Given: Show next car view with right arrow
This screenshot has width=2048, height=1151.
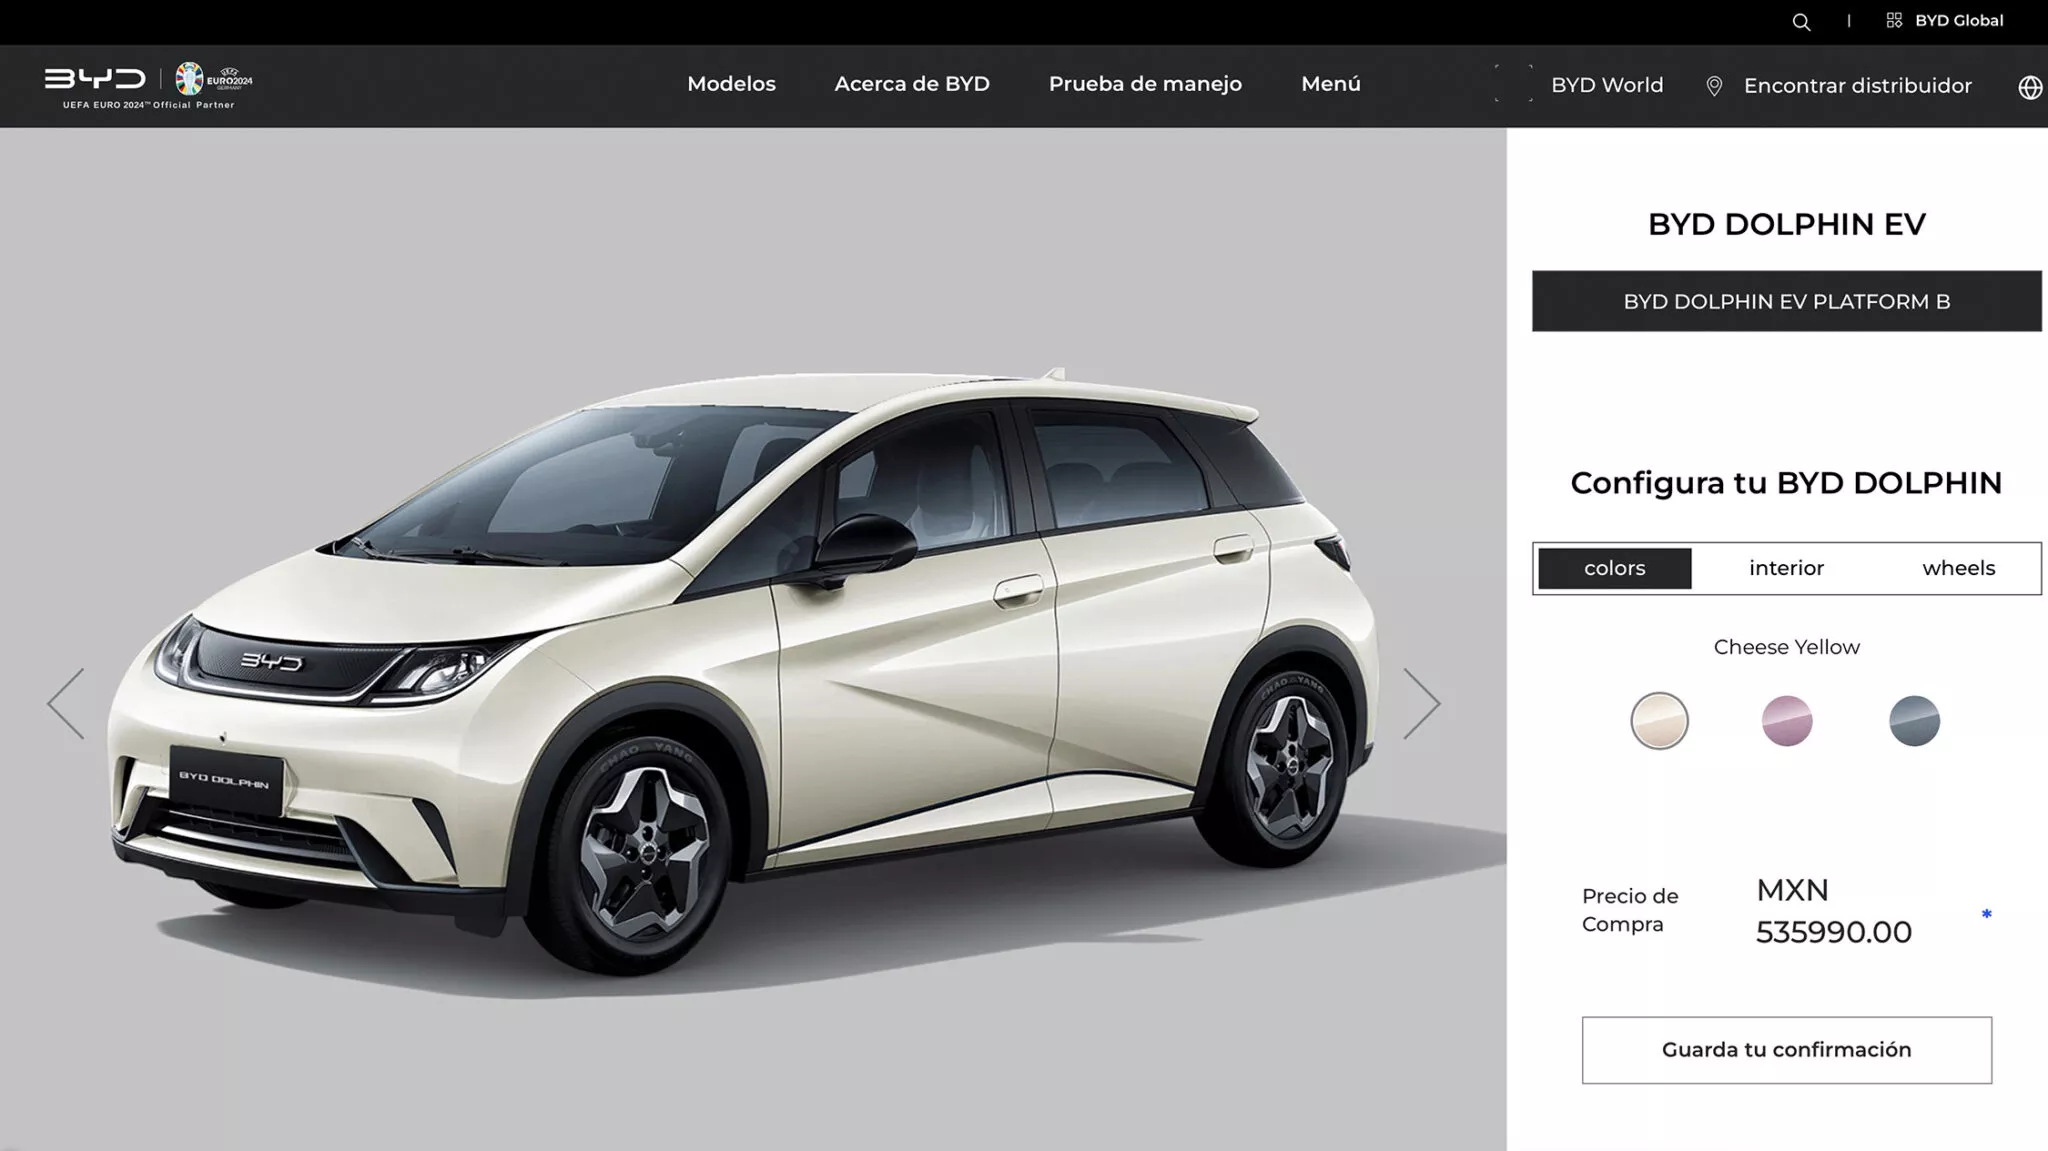Looking at the screenshot, I should coord(1421,703).
